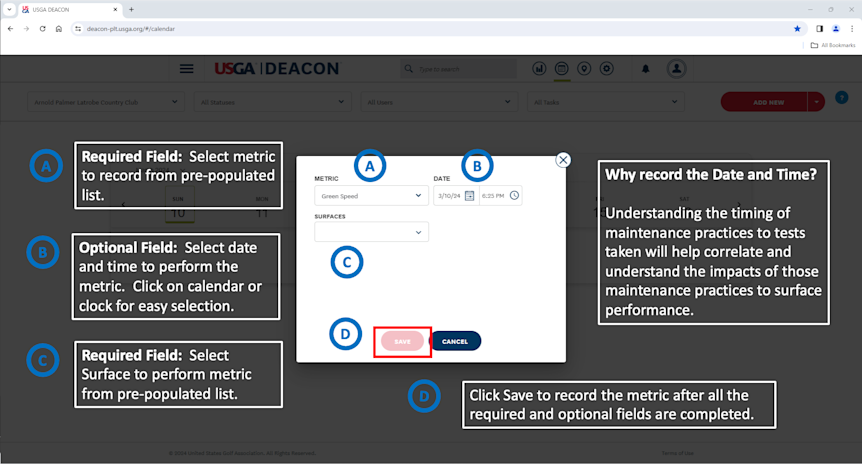Expand the Metric Green Speed dropdown
The width and height of the screenshot is (862, 464).
tap(372, 196)
